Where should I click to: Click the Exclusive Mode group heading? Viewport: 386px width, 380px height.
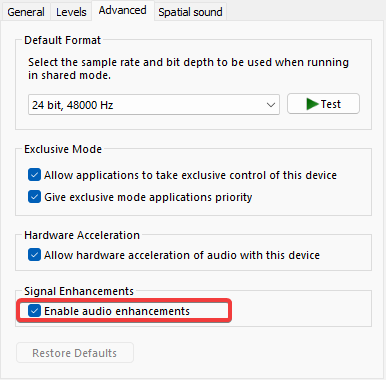(x=63, y=149)
